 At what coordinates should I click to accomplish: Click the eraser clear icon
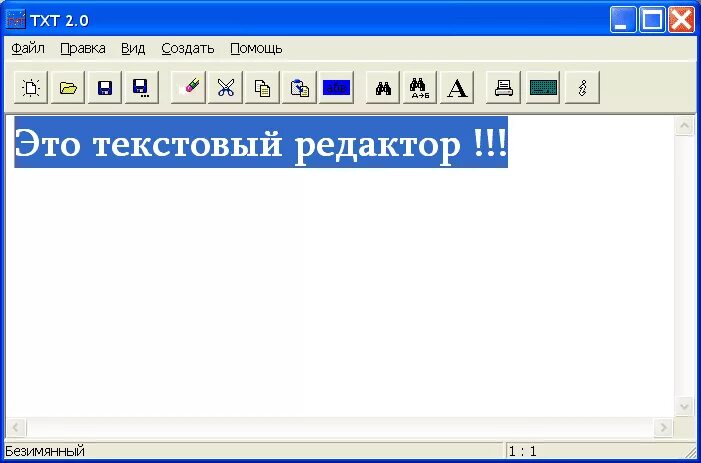click(189, 87)
